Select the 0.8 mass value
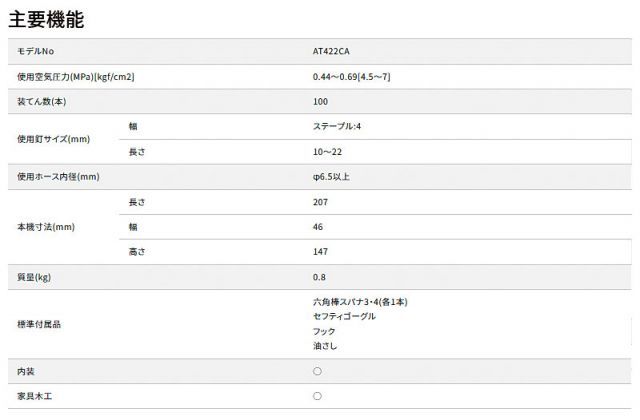640x420 pixels. (318, 277)
